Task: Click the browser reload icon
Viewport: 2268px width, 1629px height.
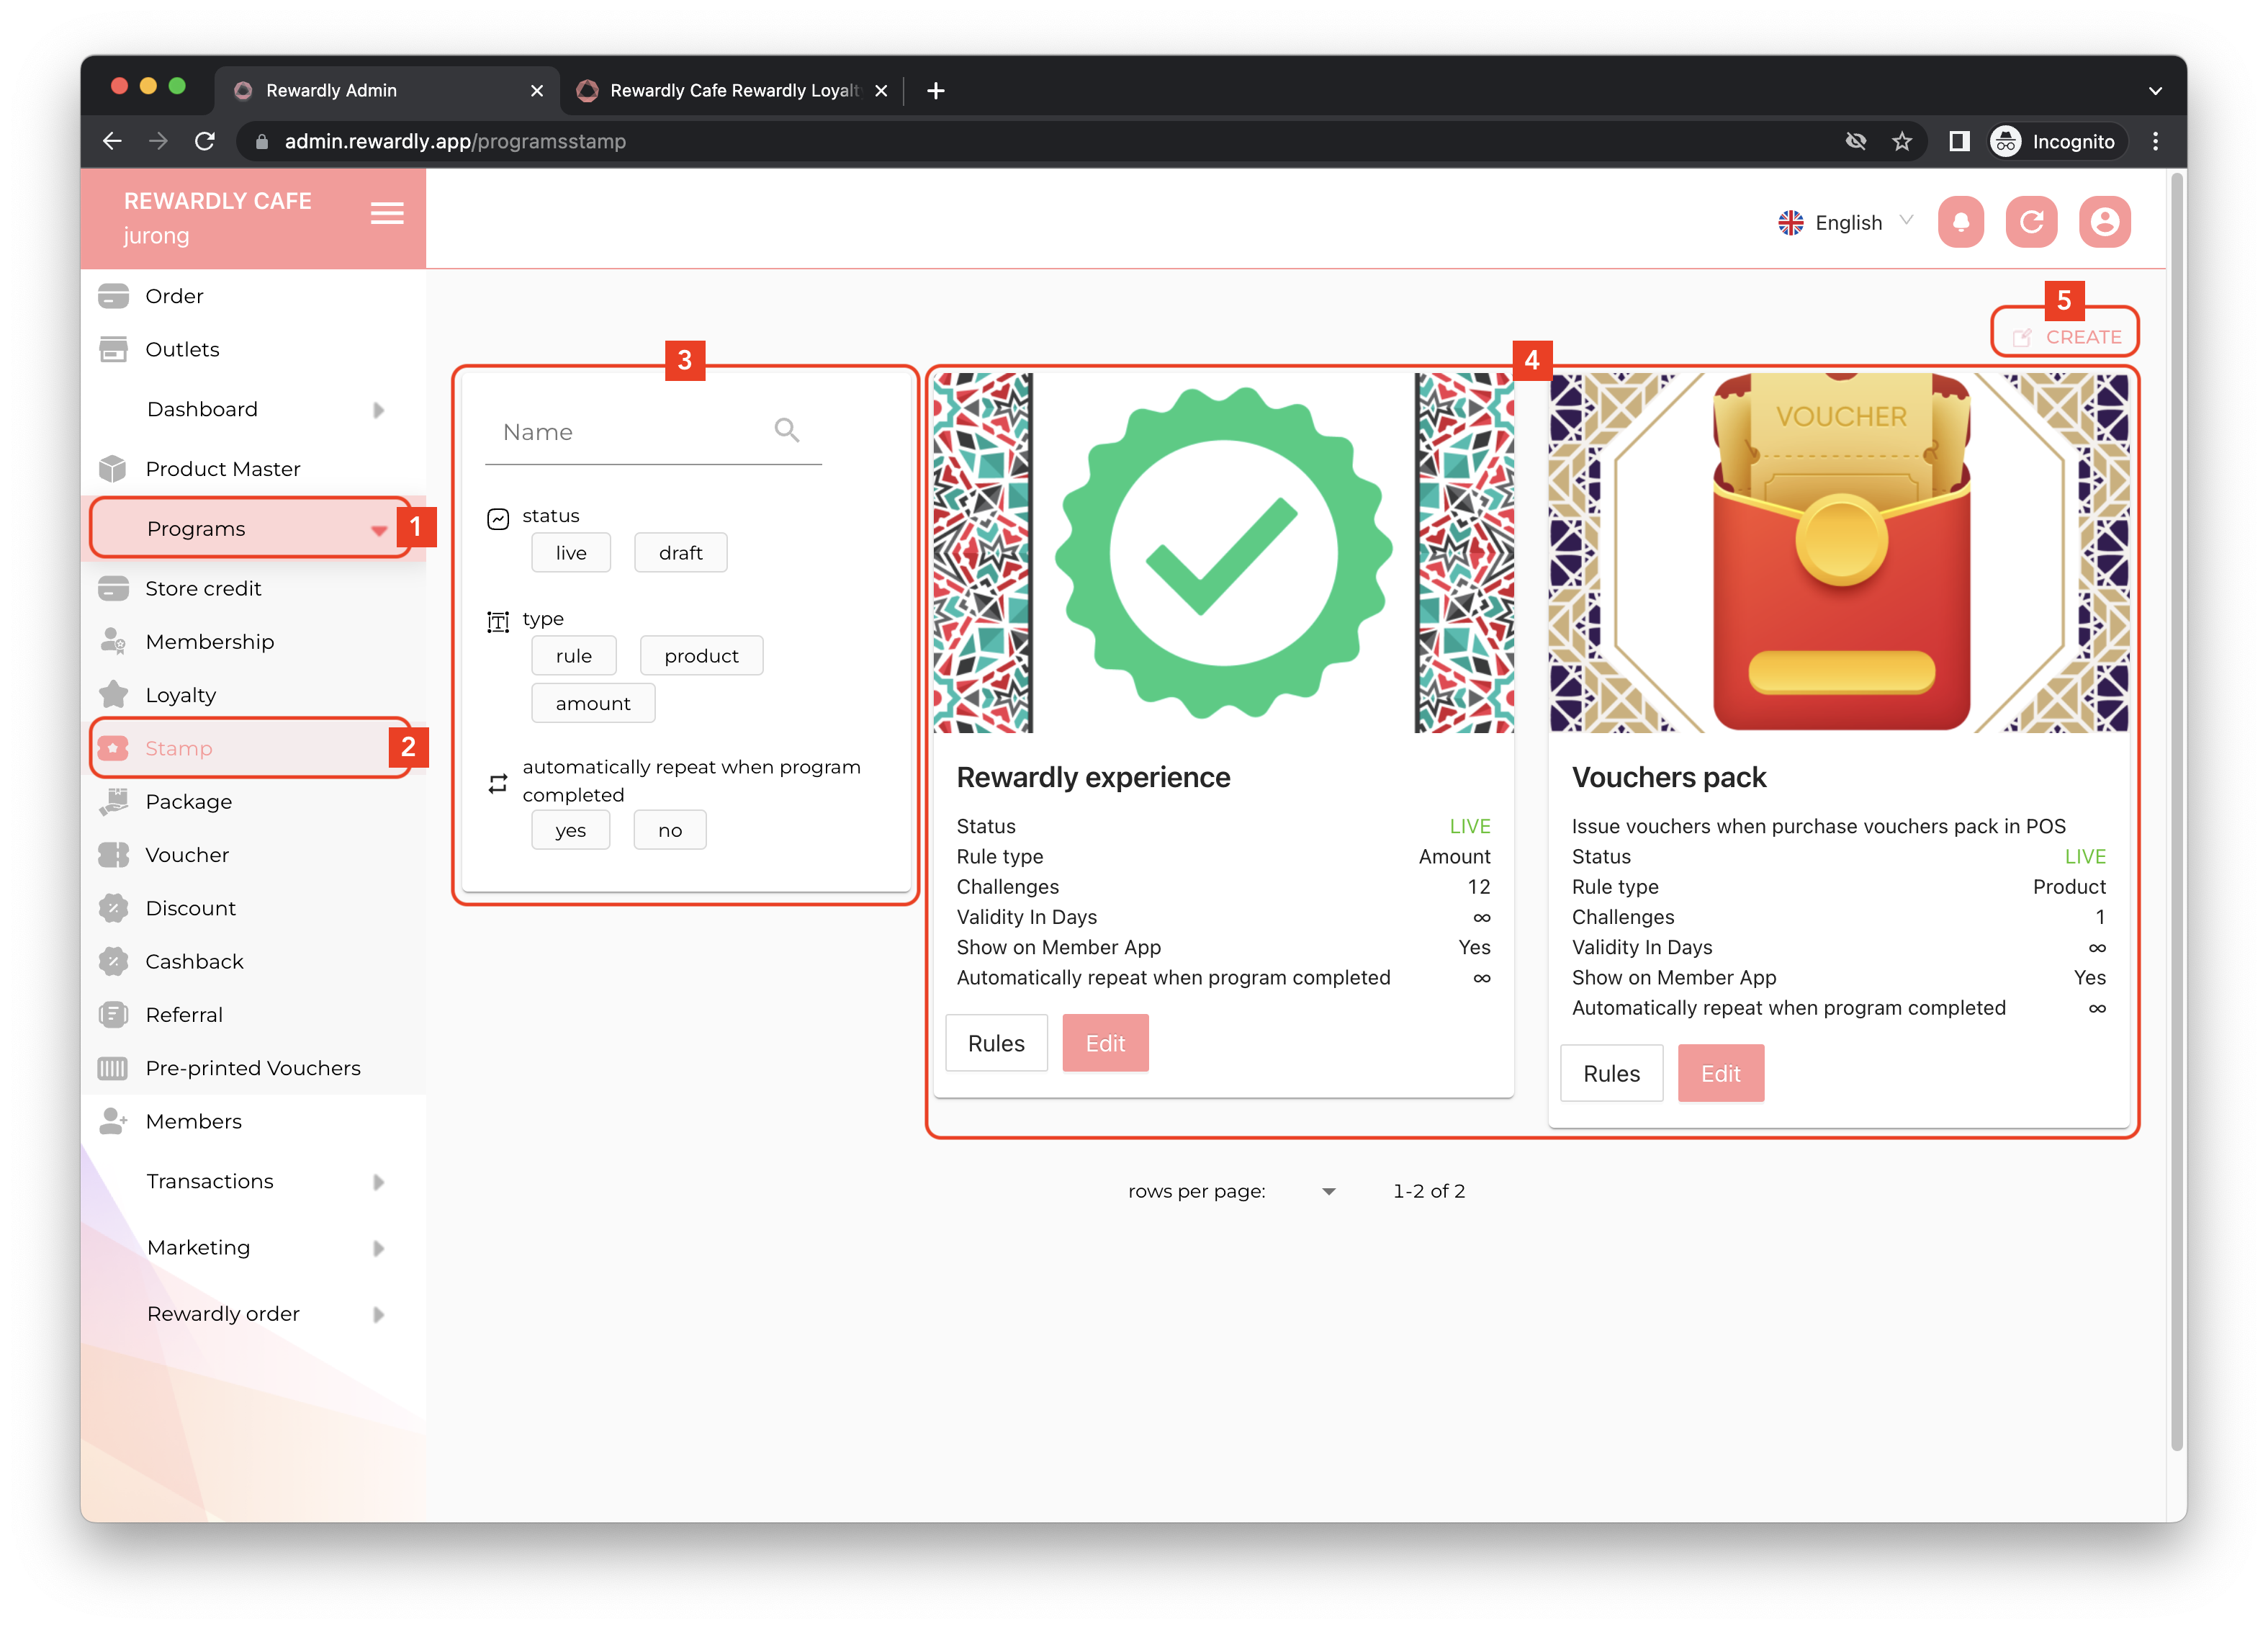Action: 205,141
